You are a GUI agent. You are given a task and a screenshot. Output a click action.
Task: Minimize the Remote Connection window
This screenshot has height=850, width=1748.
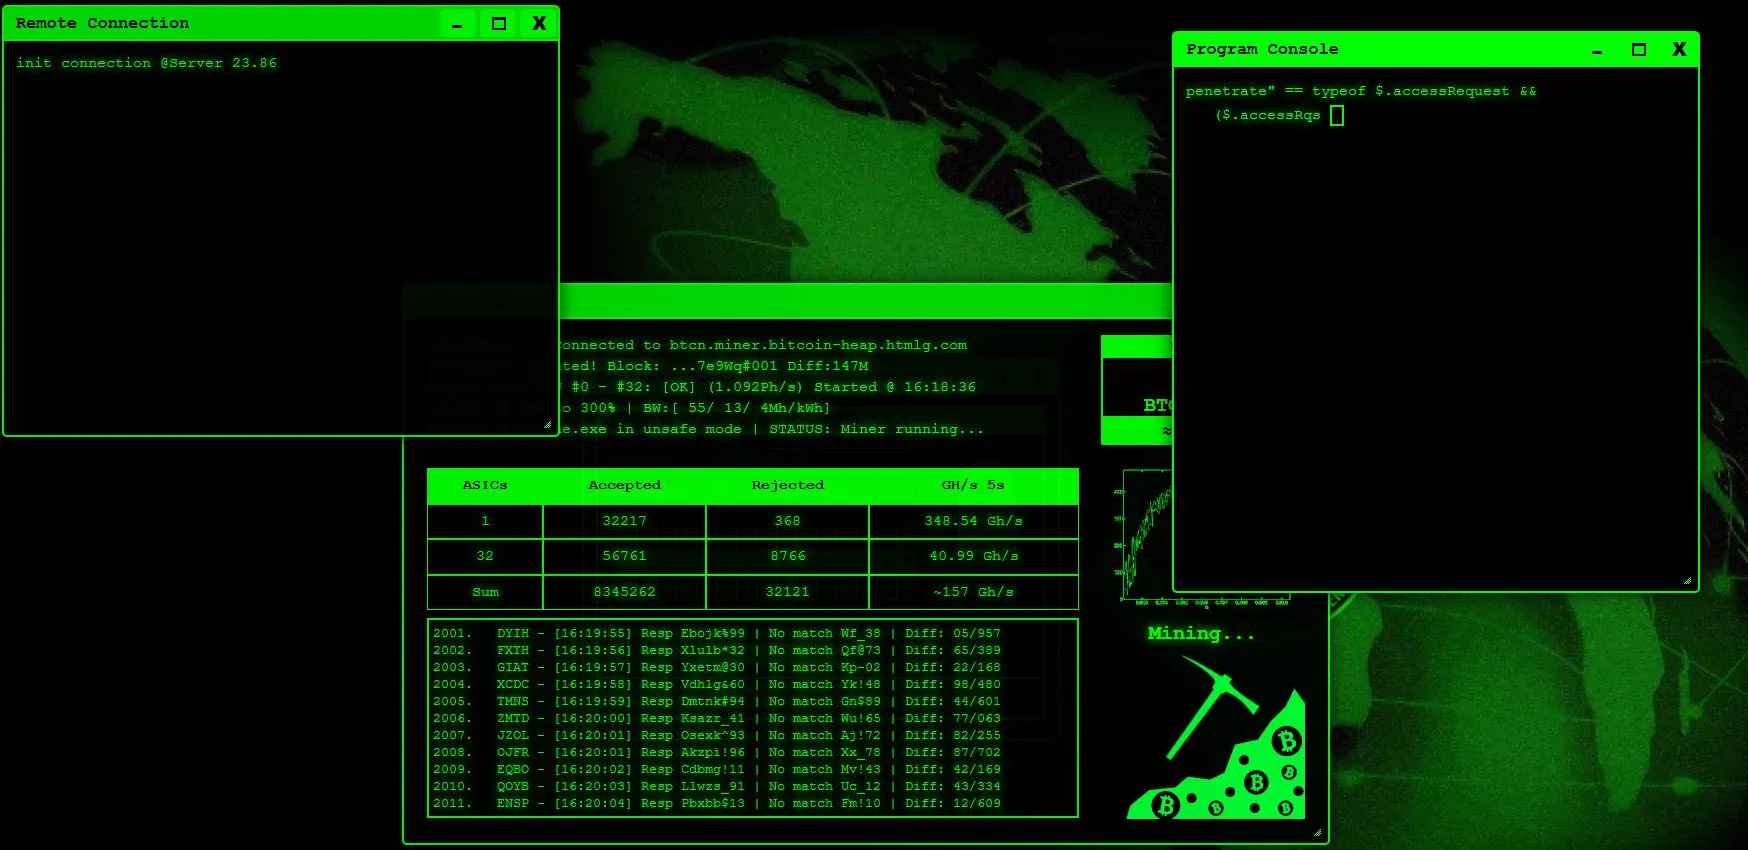(x=457, y=24)
